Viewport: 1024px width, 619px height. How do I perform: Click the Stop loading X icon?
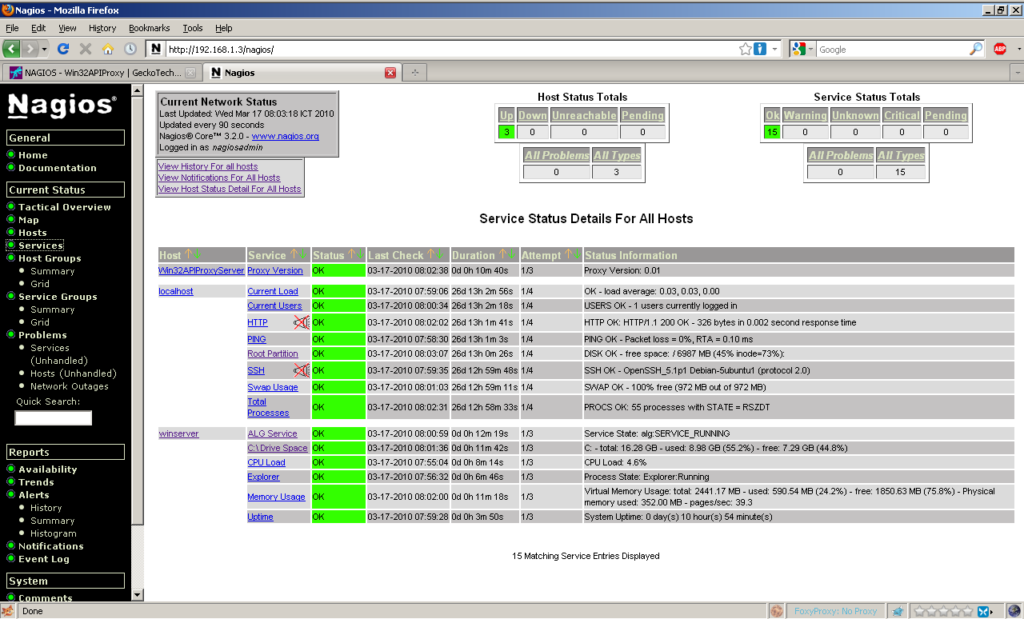[86, 49]
